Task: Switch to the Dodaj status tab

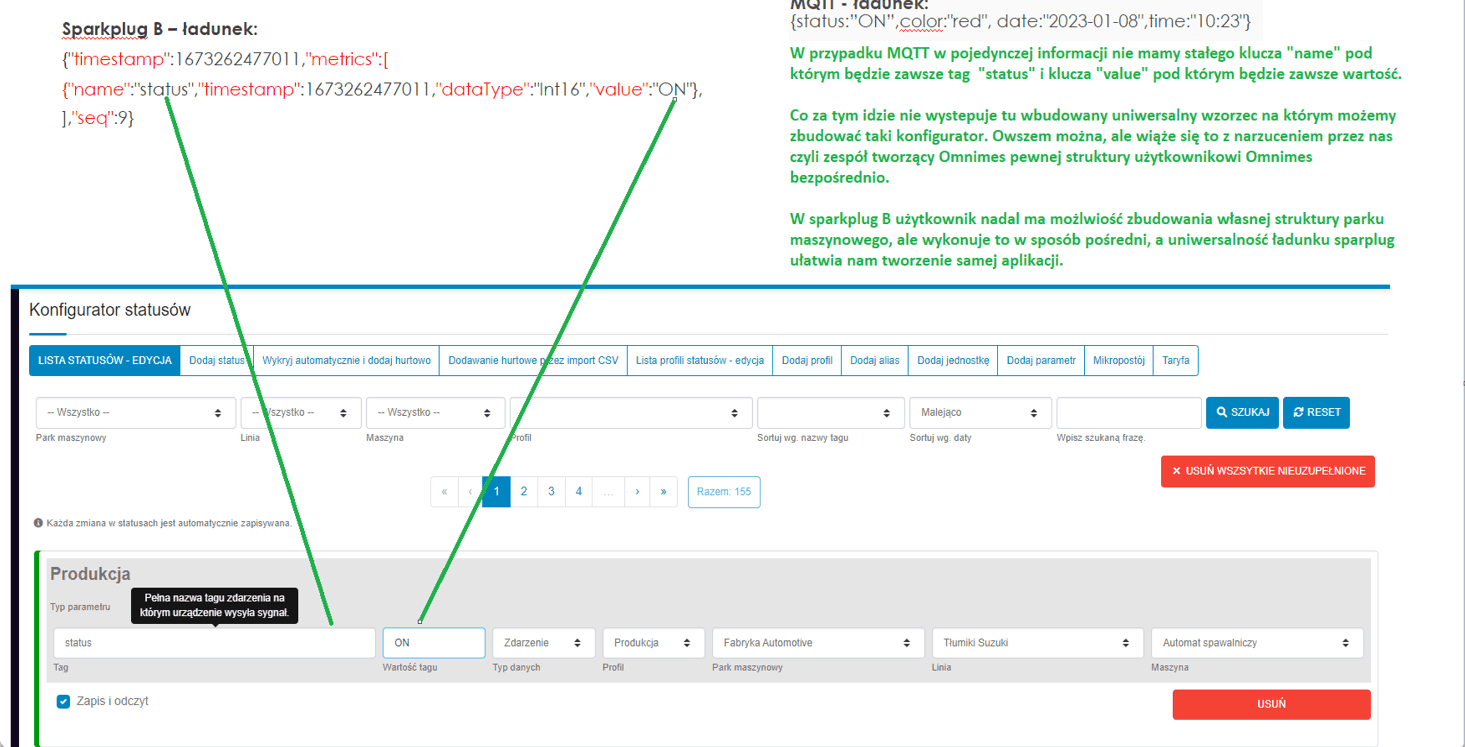Action: click(x=216, y=361)
